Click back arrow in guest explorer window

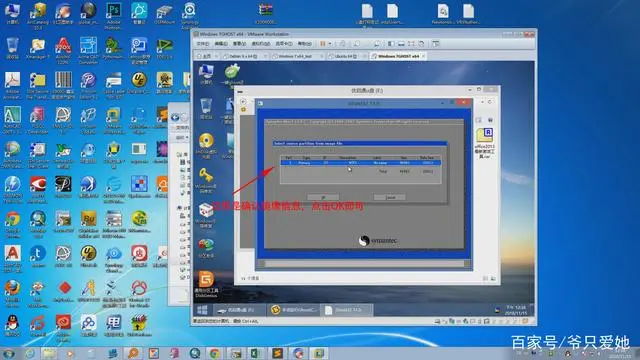click(243, 101)
